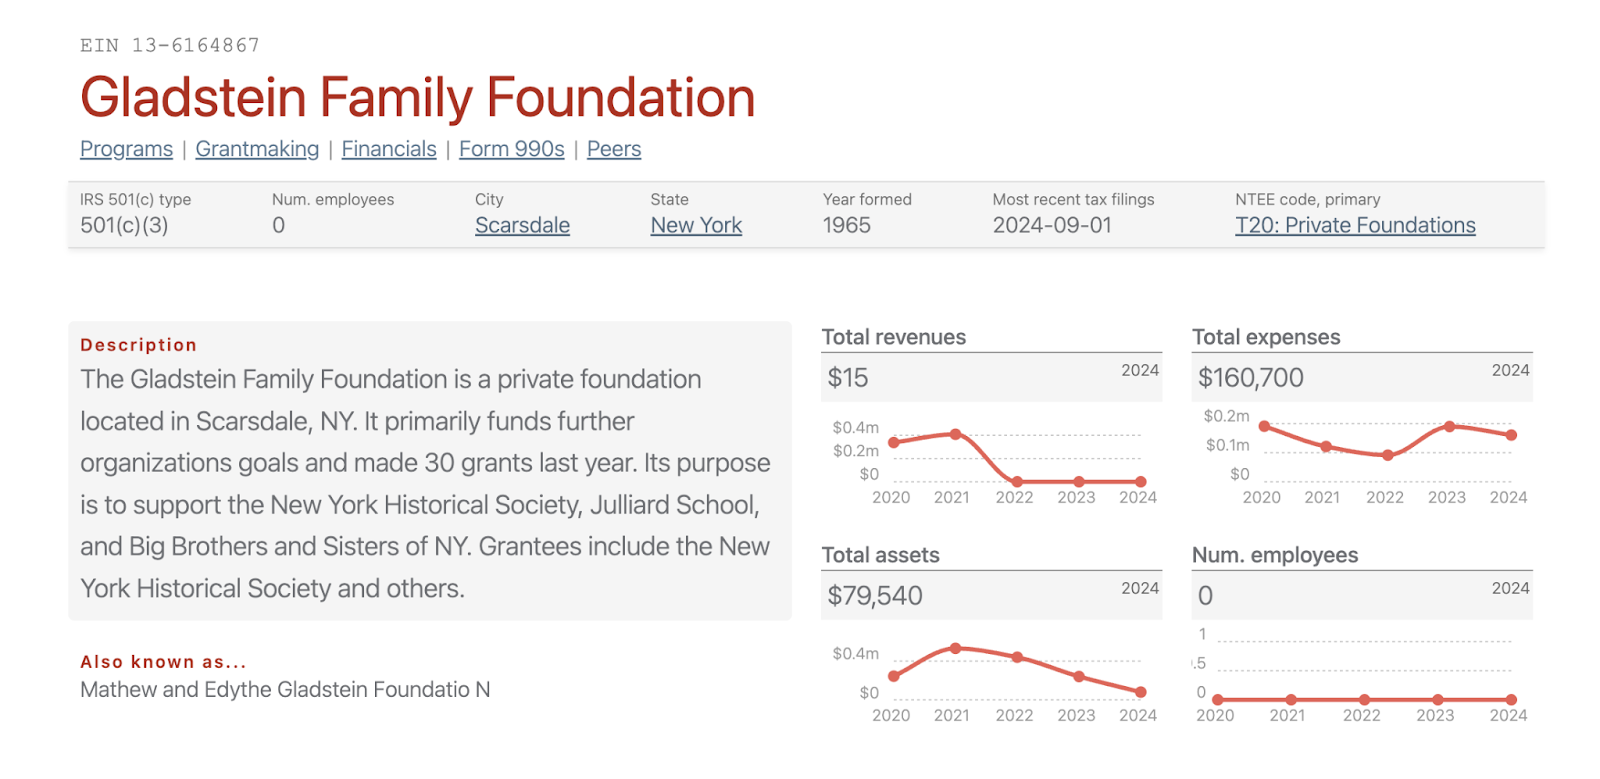Click the Scarsdale city link
The image size is (1600, 779).
[x=522, y=225]
